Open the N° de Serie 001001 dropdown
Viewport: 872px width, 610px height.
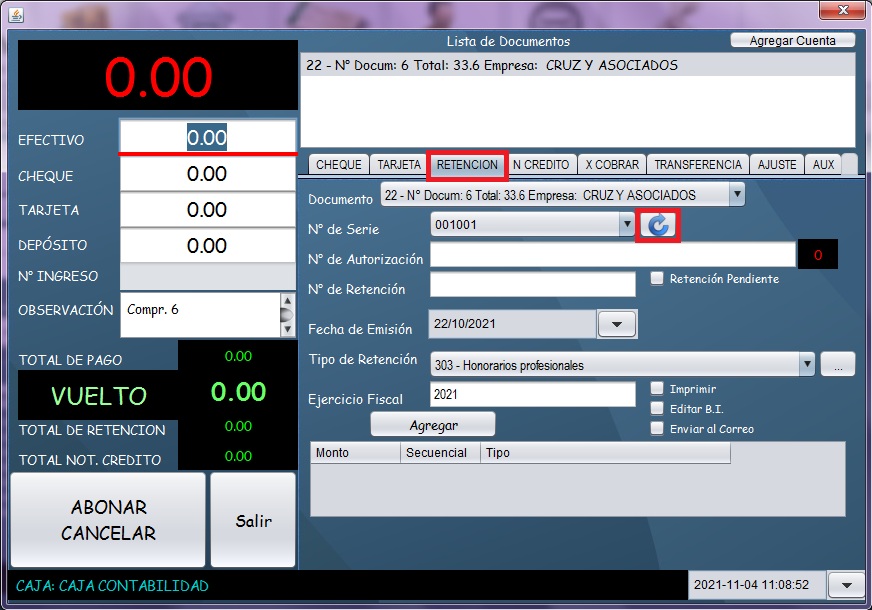[626, 225]
